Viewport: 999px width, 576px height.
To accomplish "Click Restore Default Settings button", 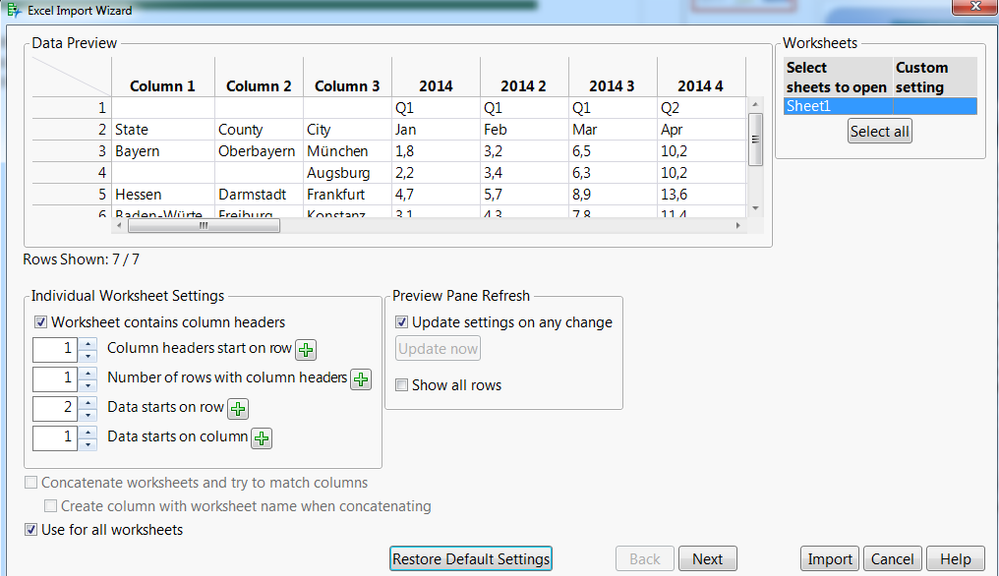I will (471, 559).
